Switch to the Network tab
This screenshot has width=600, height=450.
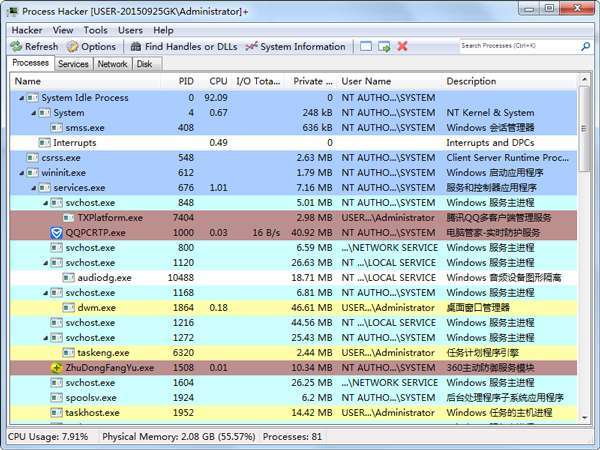pyautogui.click(x=112, y=64)
